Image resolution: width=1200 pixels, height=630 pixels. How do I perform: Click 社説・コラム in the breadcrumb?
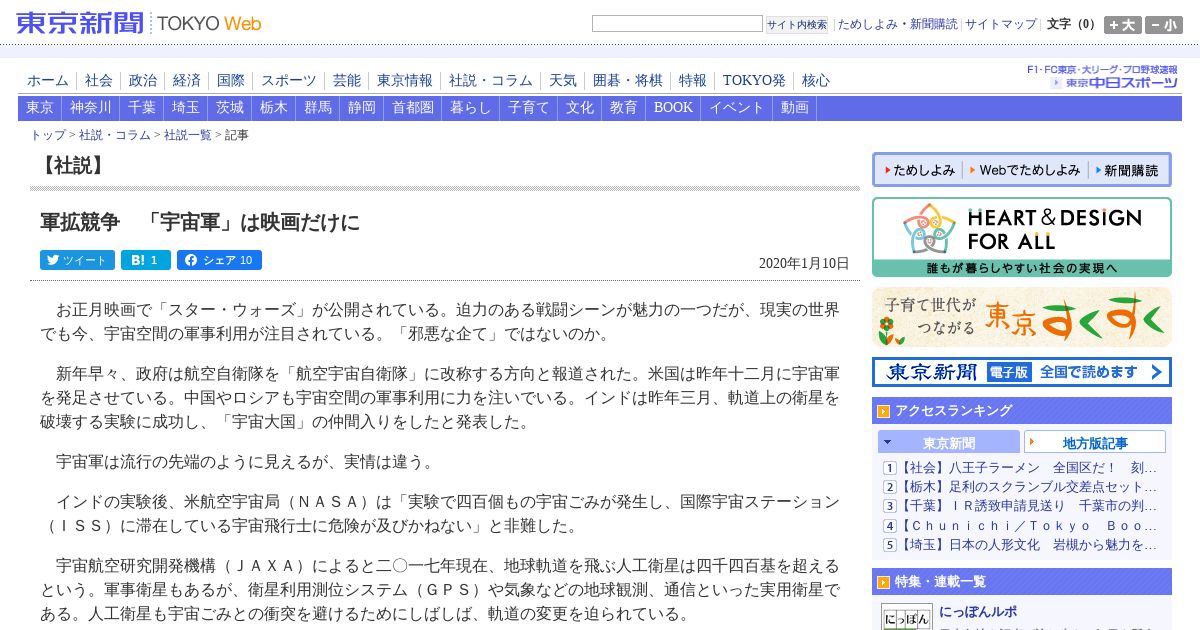pyautogui.click(x=115, y=135)
